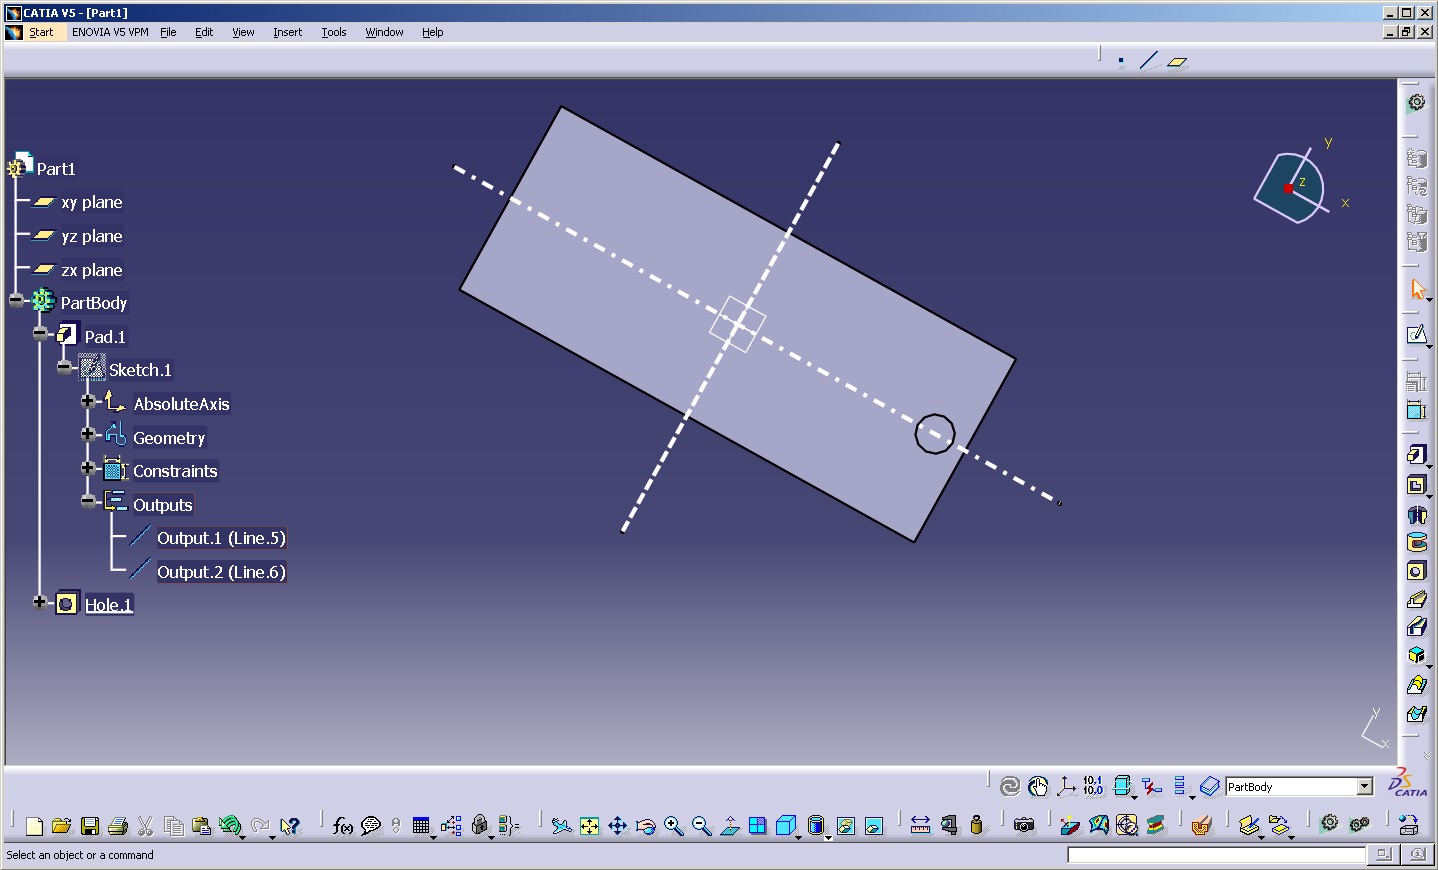
Task: Click the Select arrow tool in right toolbar
Action: tap(1416, 290)
